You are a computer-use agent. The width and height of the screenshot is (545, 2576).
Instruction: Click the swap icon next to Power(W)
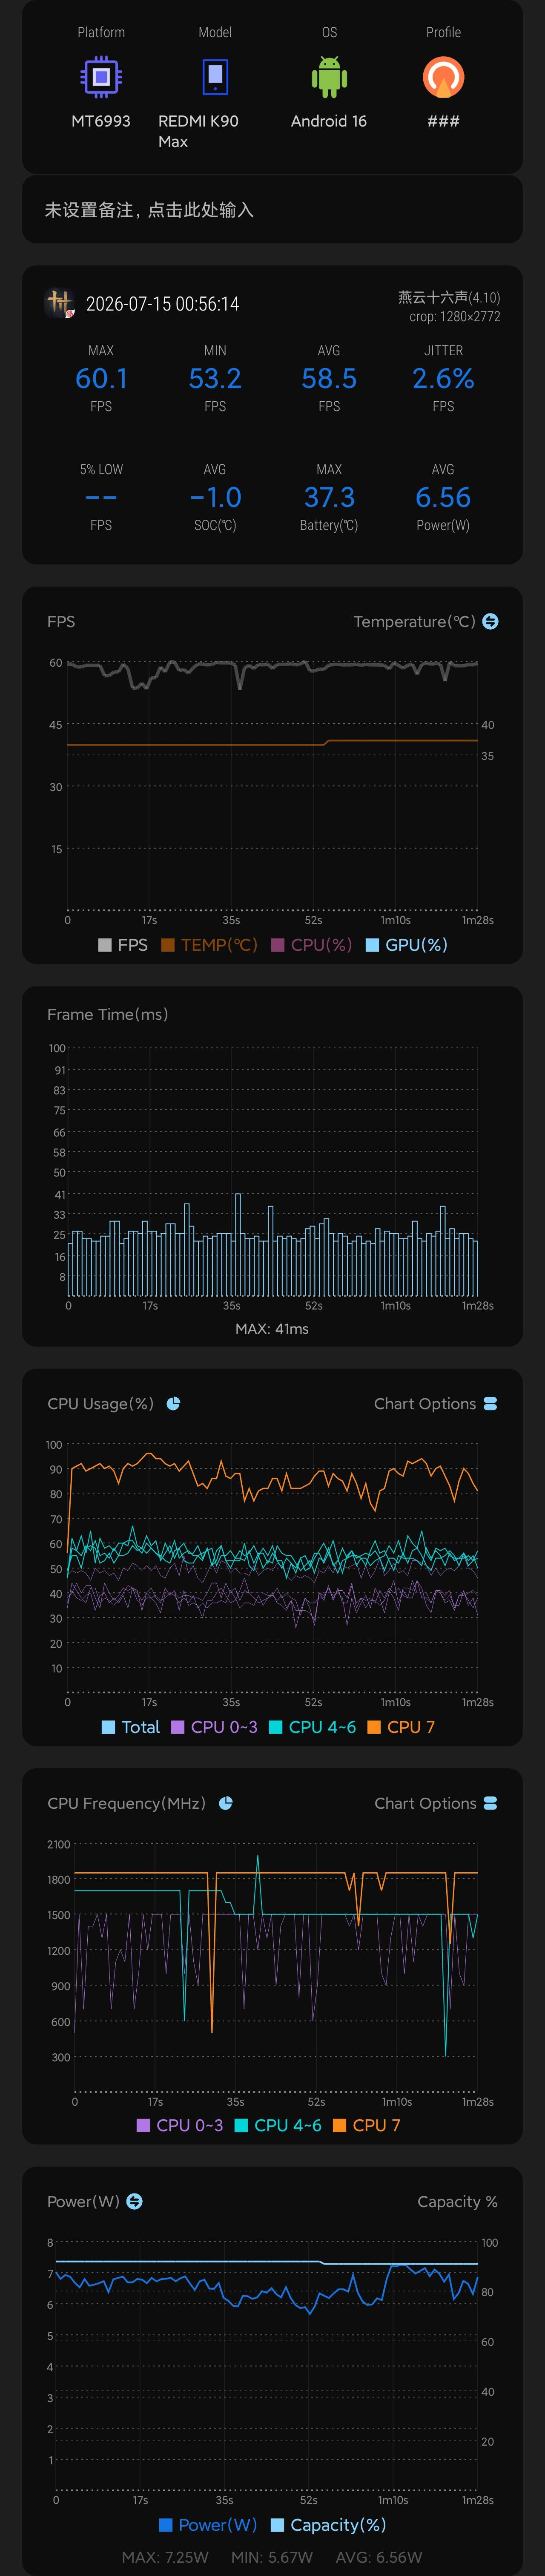click(x=135, y=2201)
